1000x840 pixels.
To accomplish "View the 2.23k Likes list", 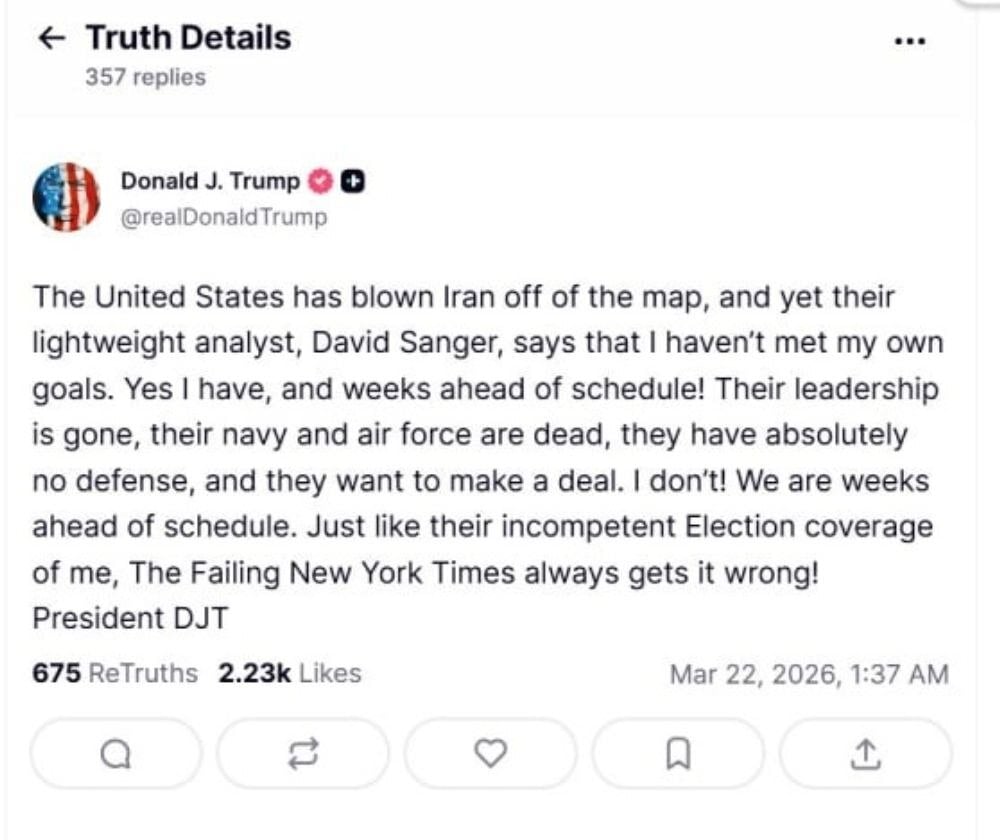I will 289,673.
